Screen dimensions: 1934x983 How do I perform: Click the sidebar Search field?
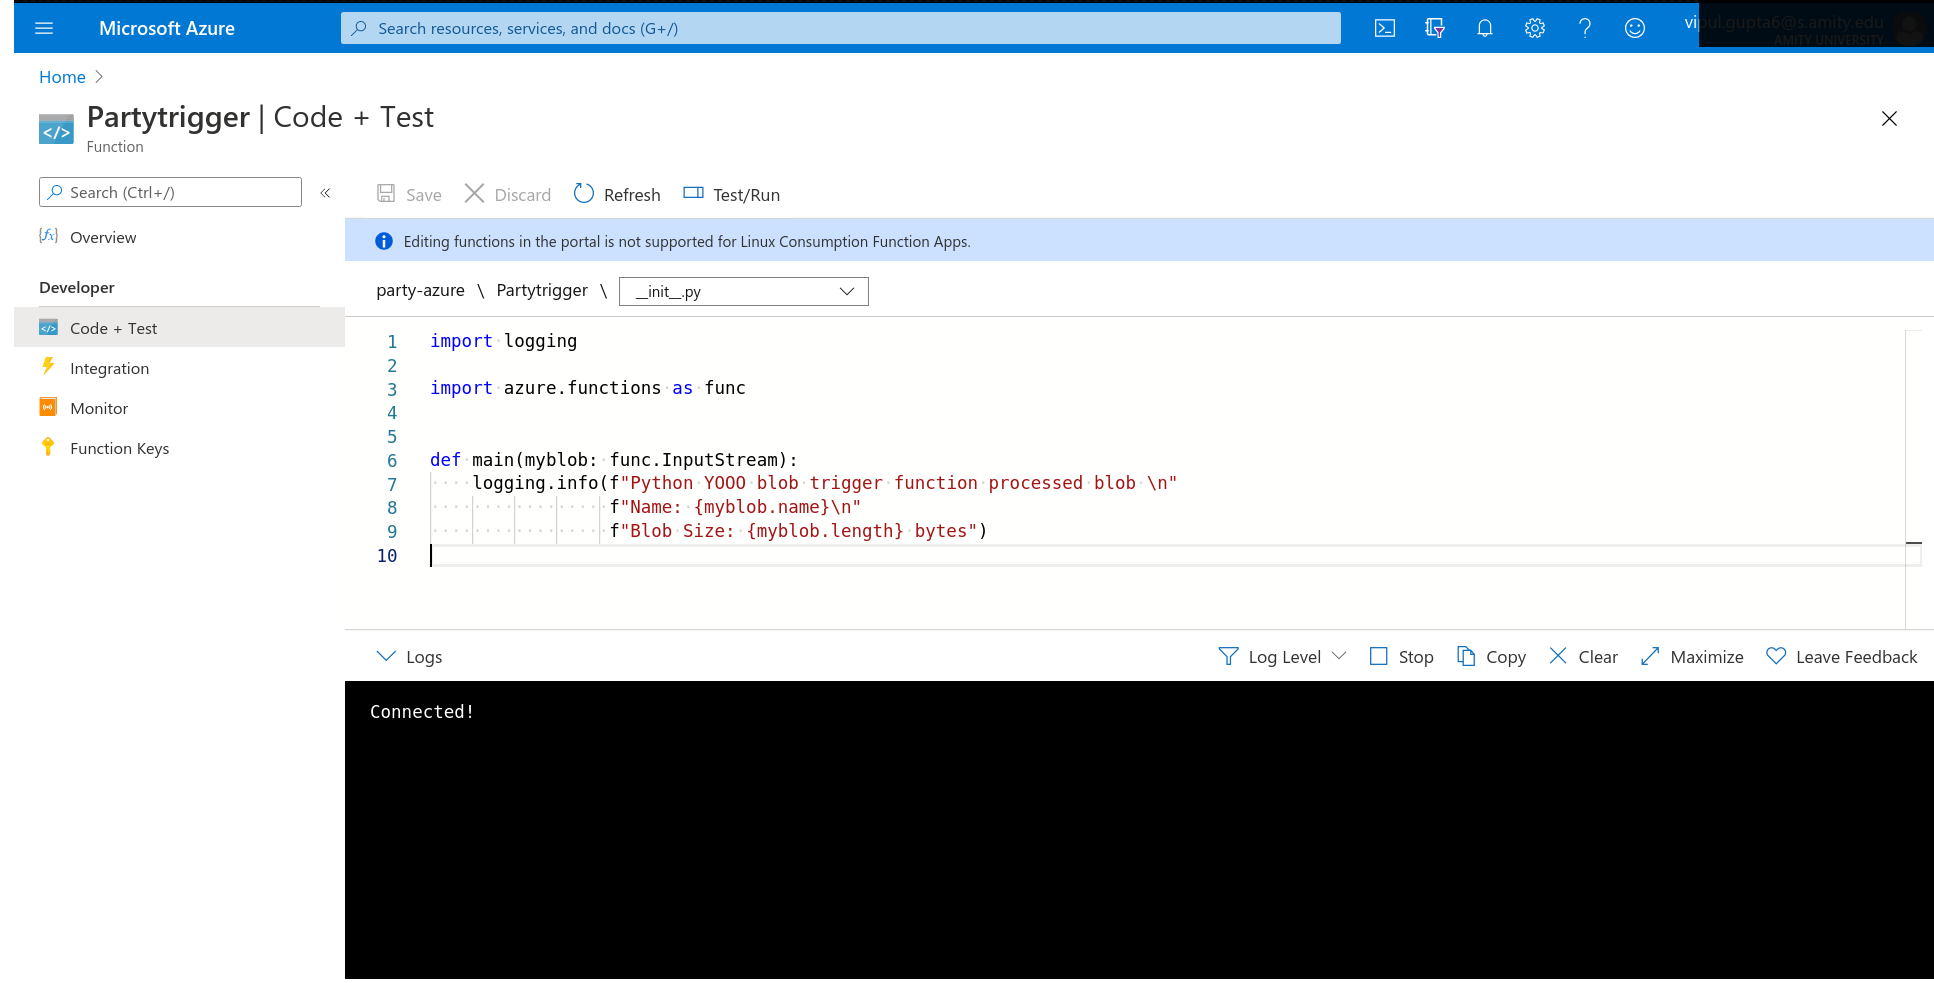[170, 192]
